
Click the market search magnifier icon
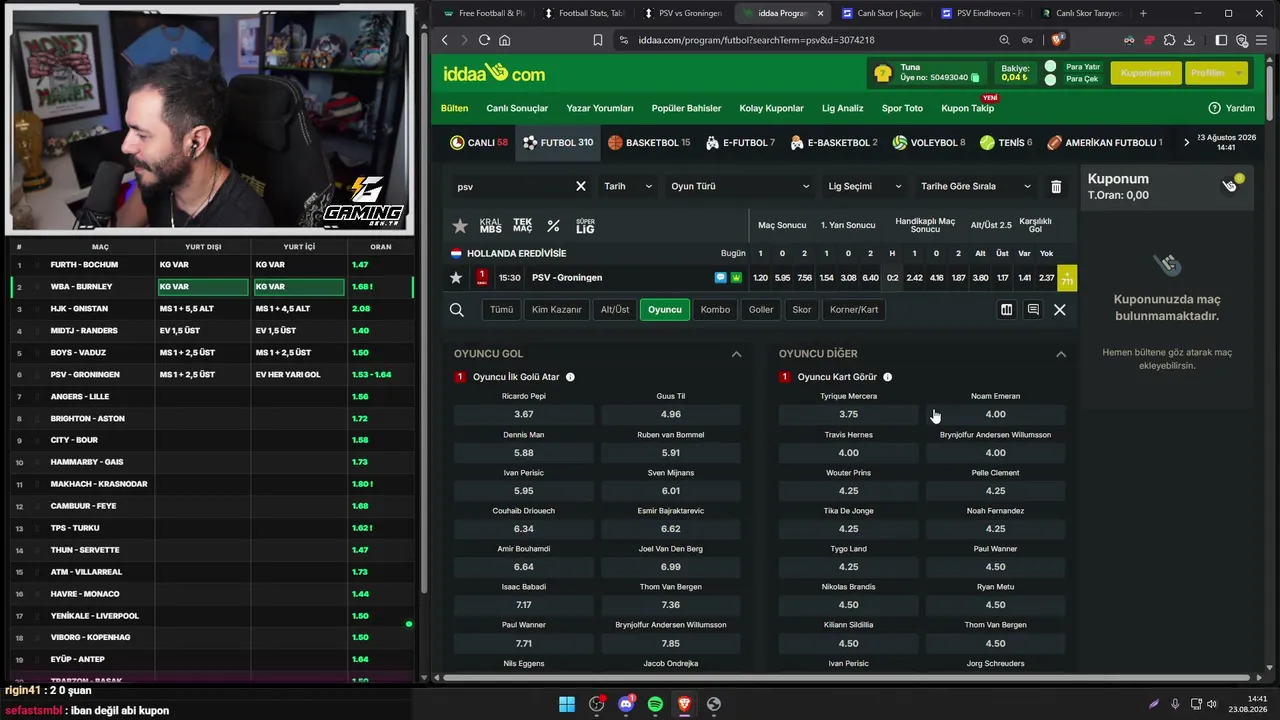pos(457,310)
